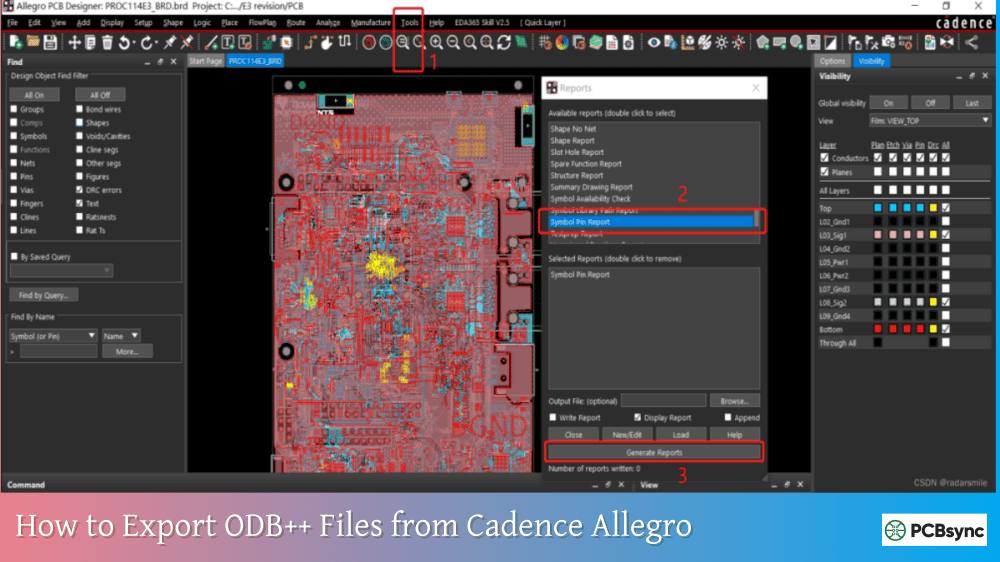Viewport: 1000px width, 562px height.
Task: Click the Generate Reports button
Action: point(654,452)
